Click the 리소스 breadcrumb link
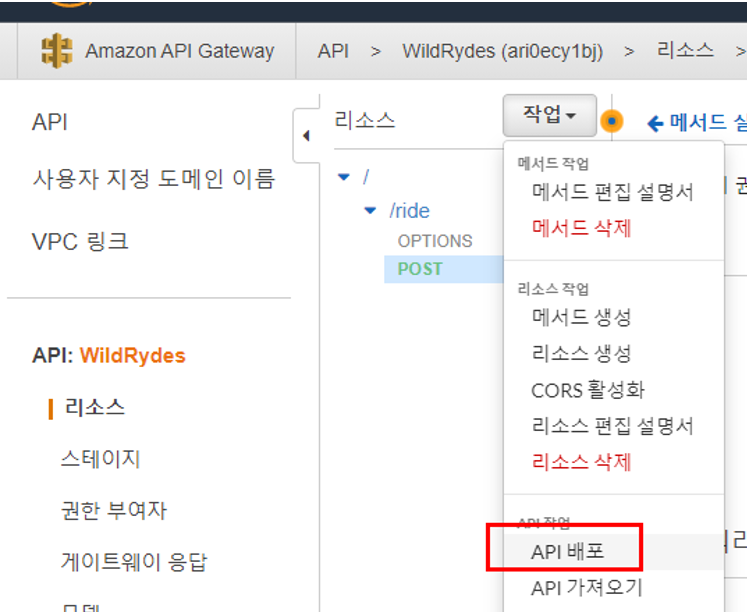The width and height of the screenshot is (747, 612). pyautogui.click(x=685, y=50)
